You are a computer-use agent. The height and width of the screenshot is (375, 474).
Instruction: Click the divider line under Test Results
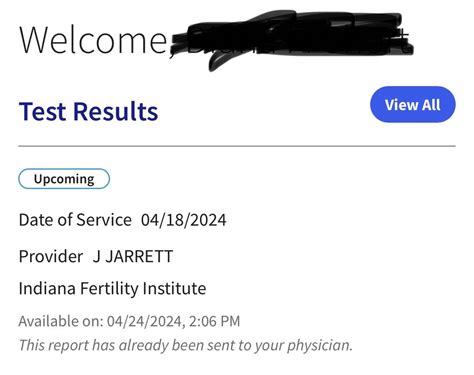coord(237,146)
